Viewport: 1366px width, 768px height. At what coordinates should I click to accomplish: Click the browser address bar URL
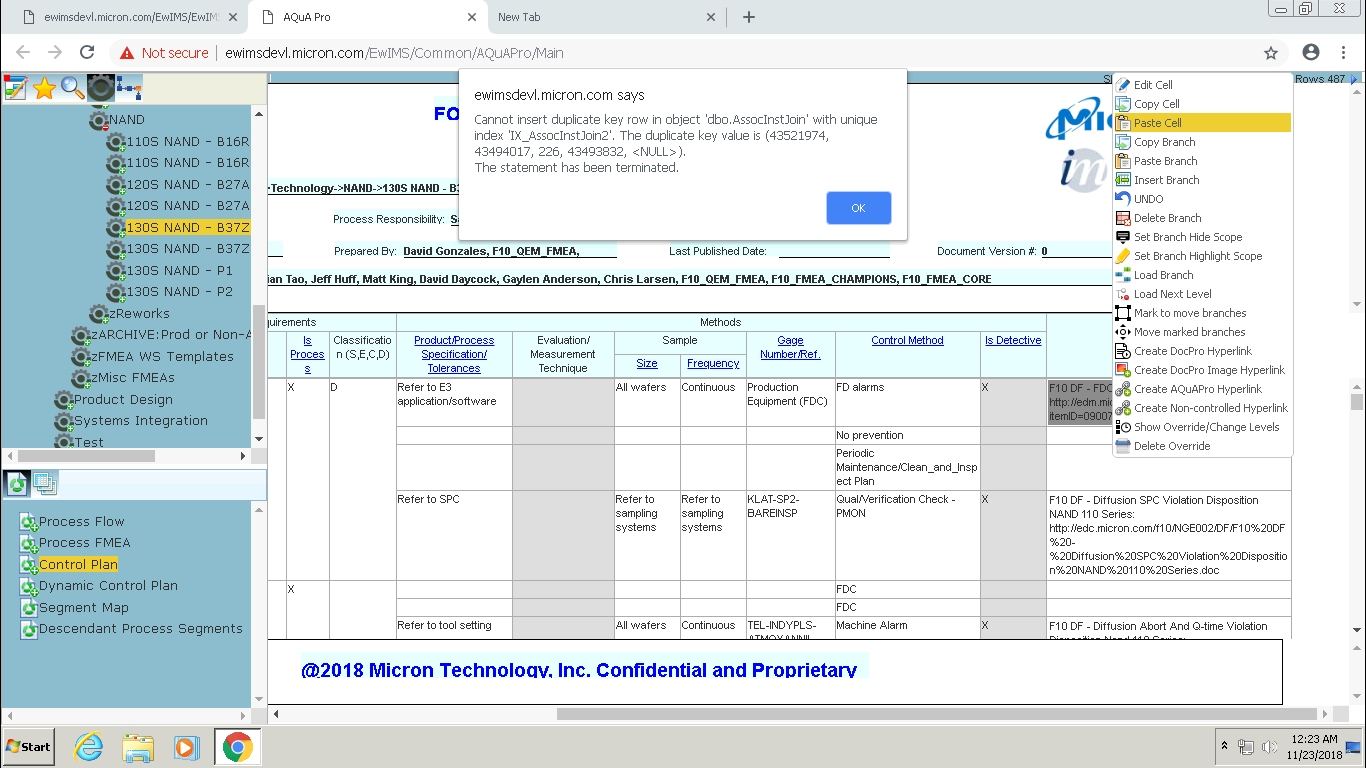click(x=394, y=53)
